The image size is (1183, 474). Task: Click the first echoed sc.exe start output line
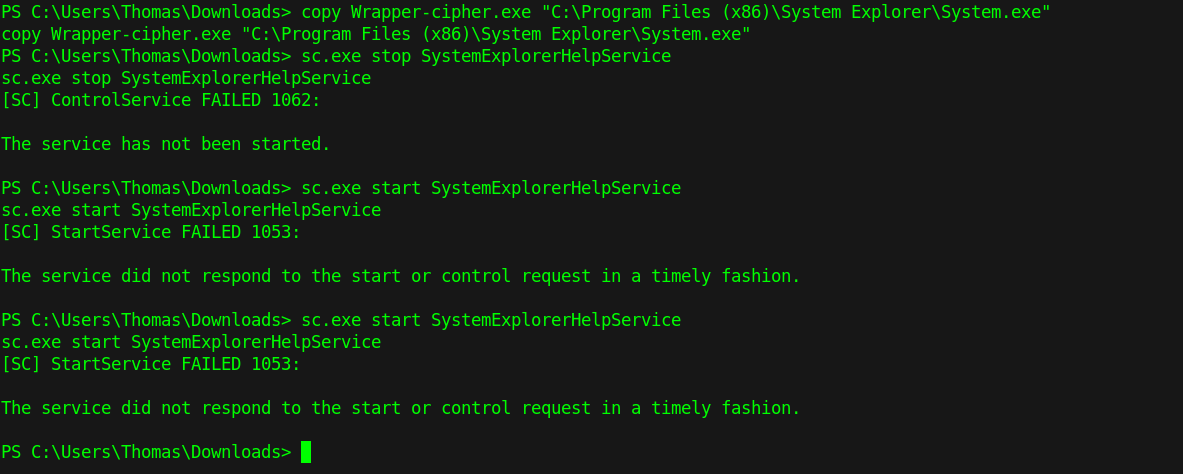pyautogui.click(x=191, y=210)
